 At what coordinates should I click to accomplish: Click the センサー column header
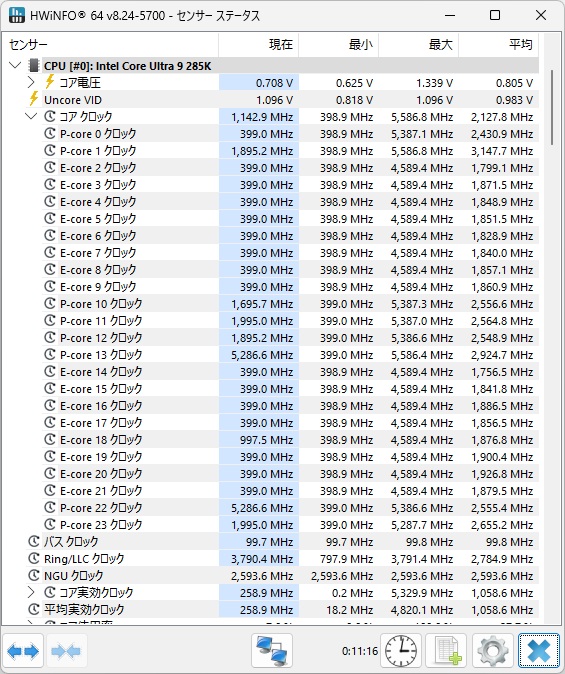click(111, 45)
